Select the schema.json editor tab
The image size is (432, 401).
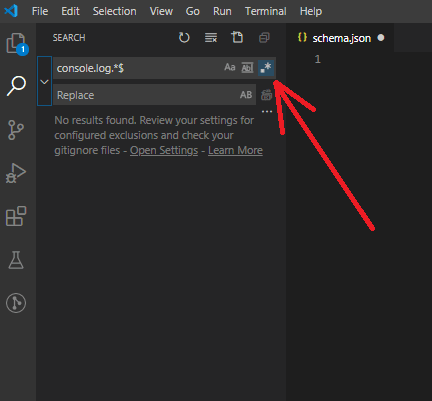click(340, 38)
